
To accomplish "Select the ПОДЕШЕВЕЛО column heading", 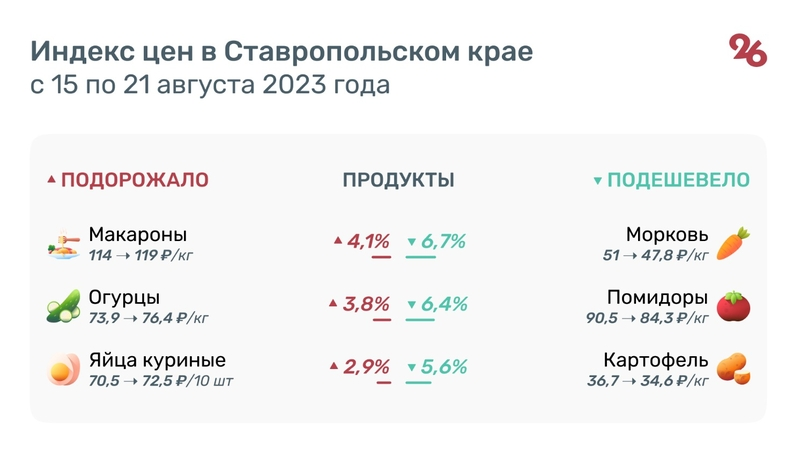I will [x=679, y=180].
